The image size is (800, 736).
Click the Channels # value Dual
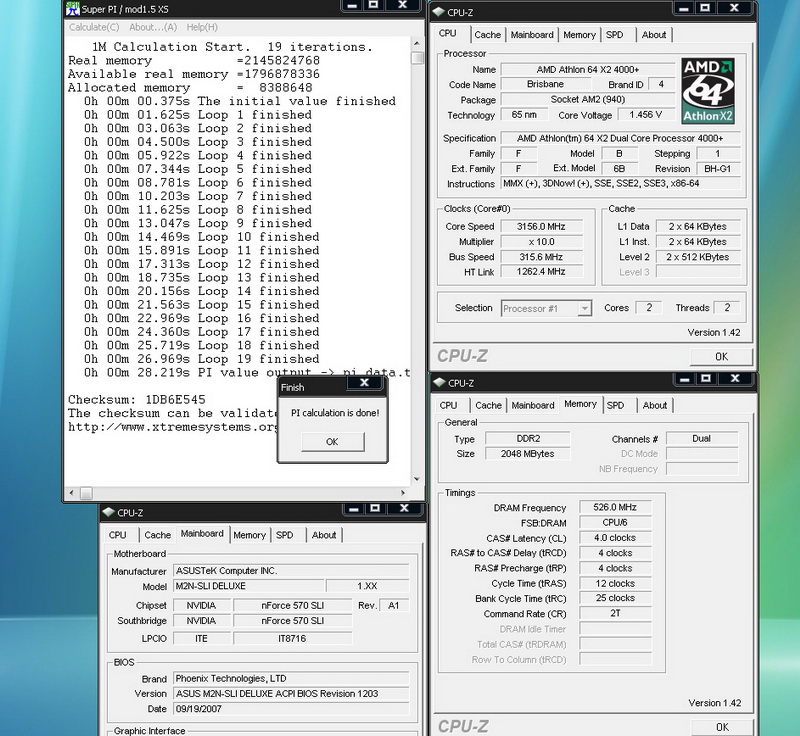(x=702, y=439)
